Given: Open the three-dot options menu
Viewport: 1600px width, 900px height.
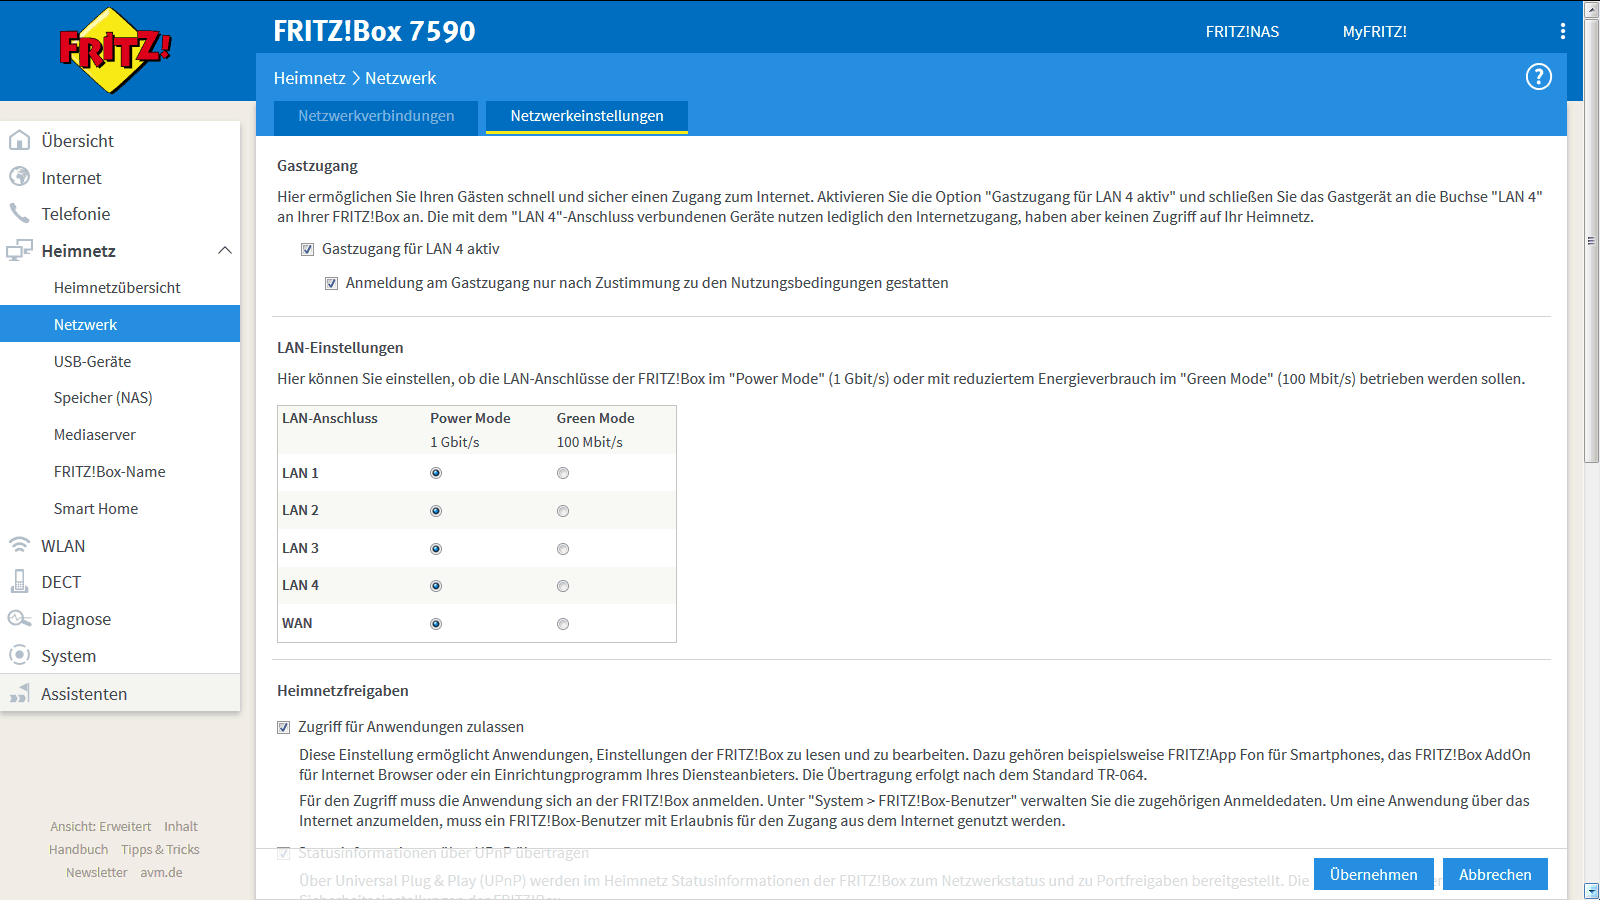Looking at the screenshot, I should pos(1562,31).
